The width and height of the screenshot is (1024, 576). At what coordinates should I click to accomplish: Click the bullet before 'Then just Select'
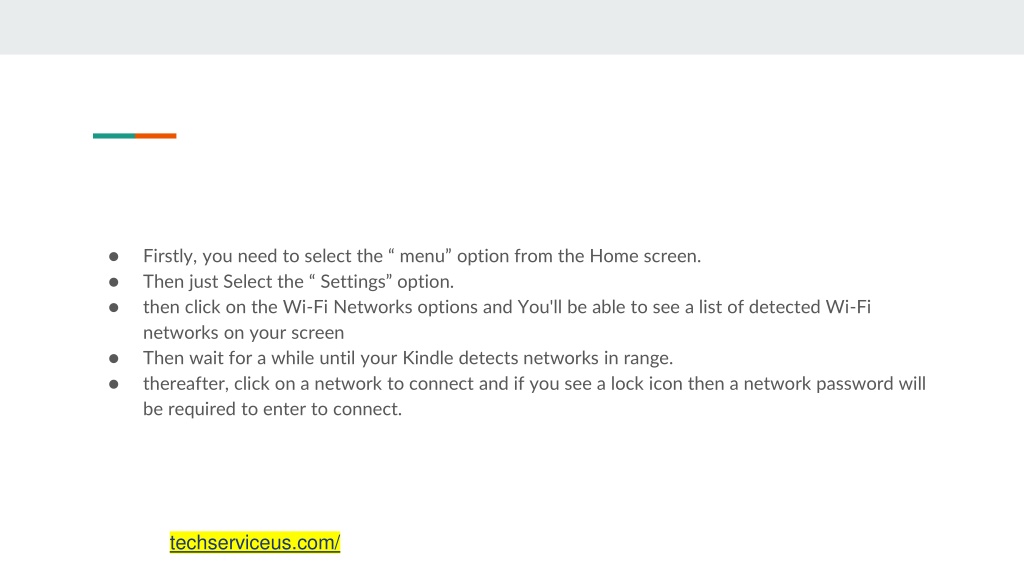click(114, 282)
